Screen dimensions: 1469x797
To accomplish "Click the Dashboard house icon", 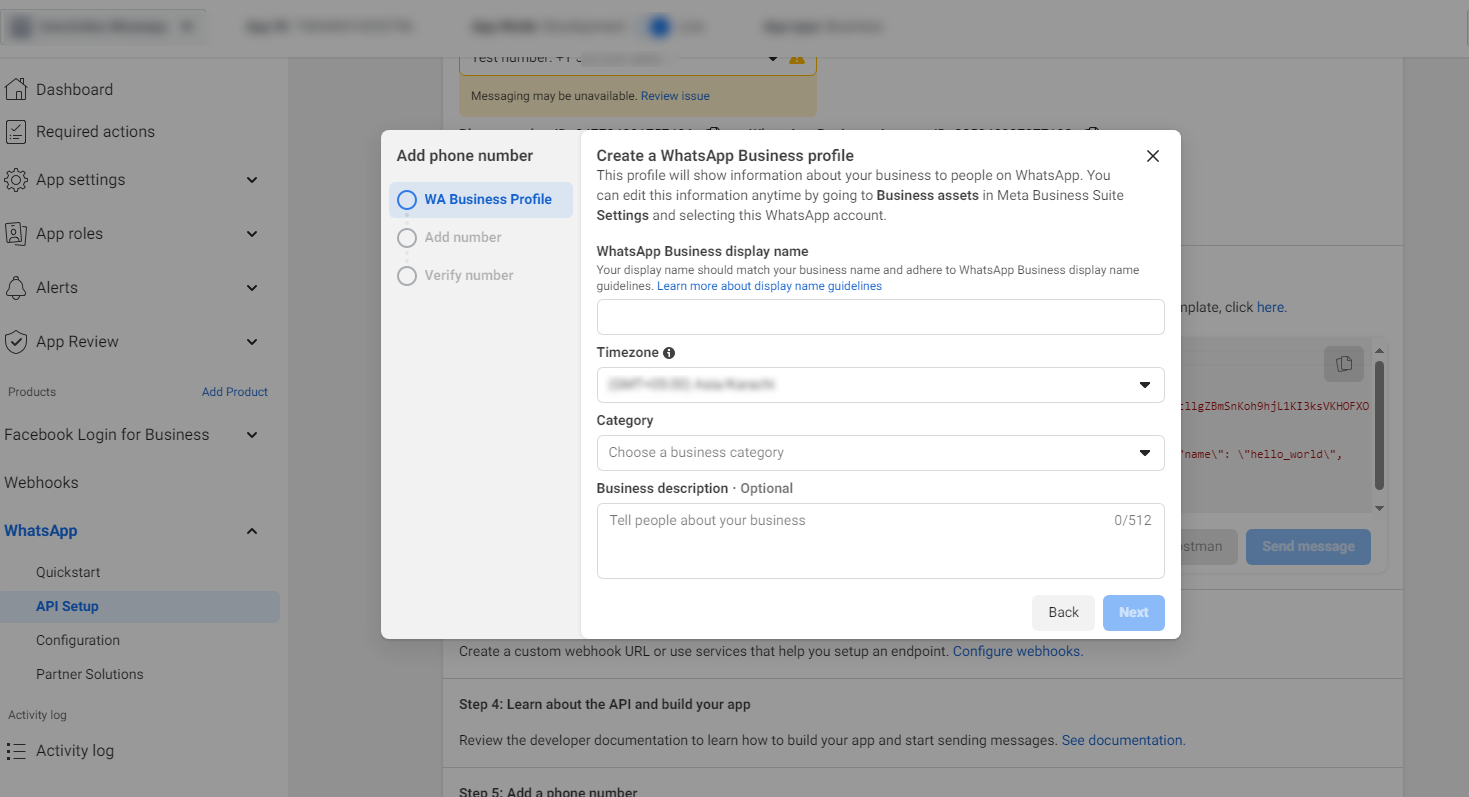I will click(16, 89).
